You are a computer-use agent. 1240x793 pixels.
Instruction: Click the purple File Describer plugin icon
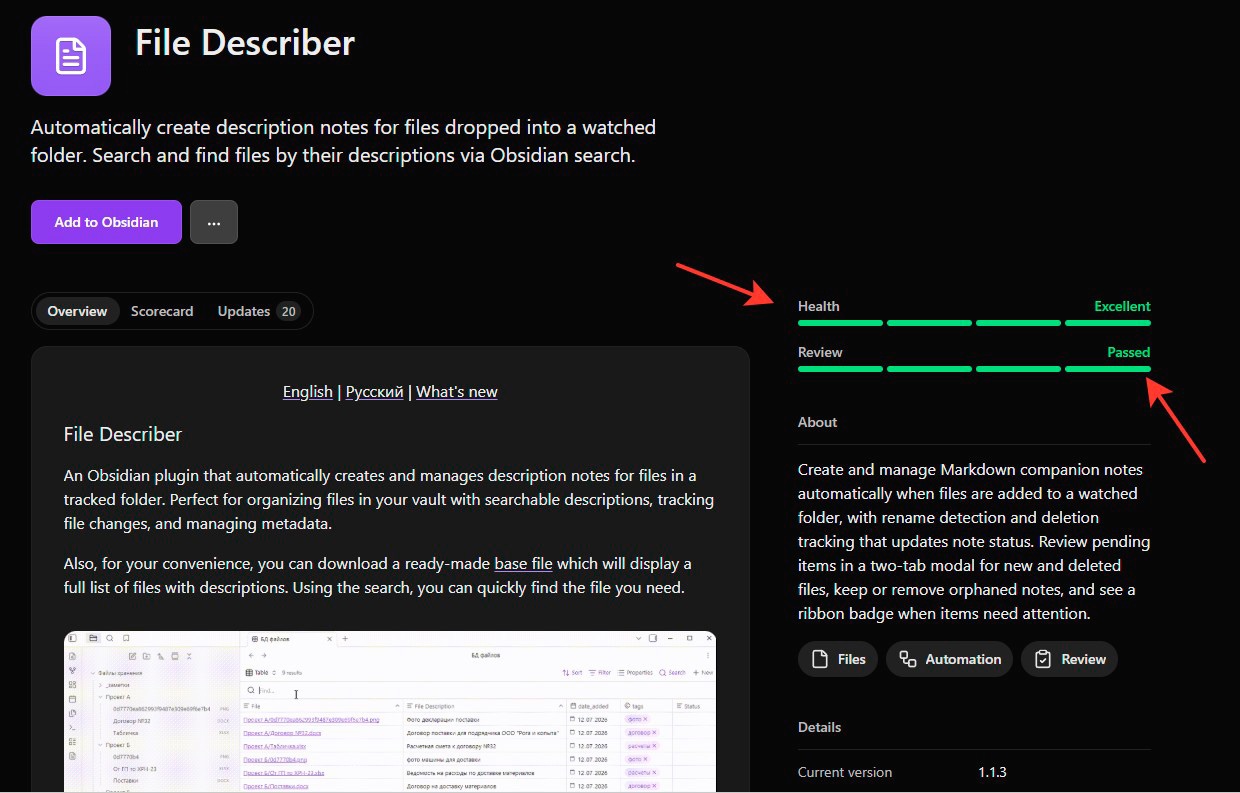[71, 56]
